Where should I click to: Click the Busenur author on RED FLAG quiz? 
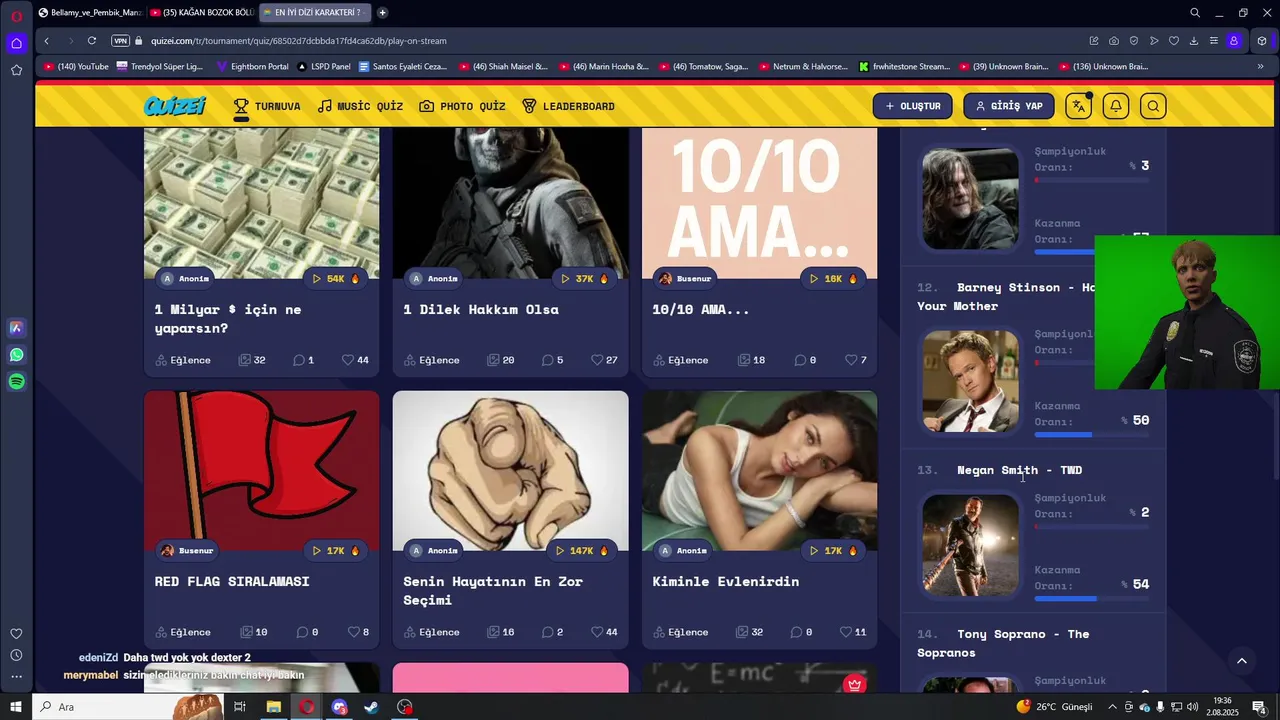click(187, 551)
